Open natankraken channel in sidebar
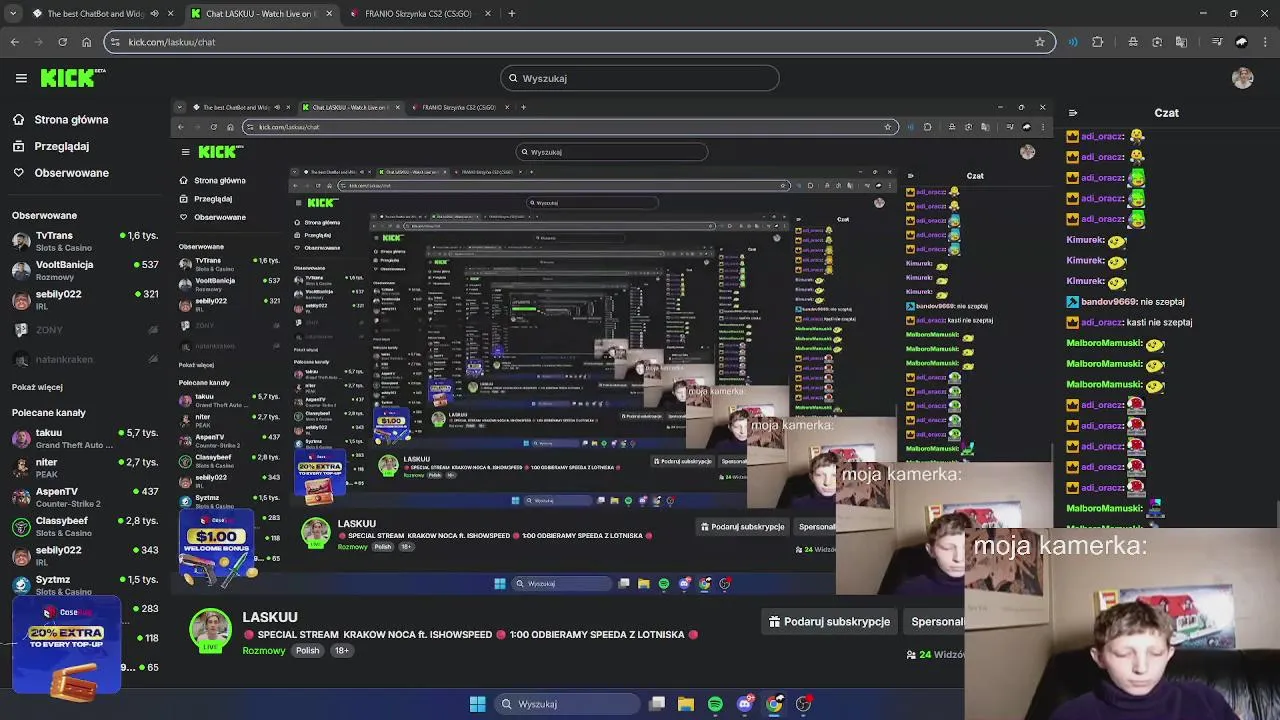The height and width of the screenshot is (720, 1280). [84, 359]
